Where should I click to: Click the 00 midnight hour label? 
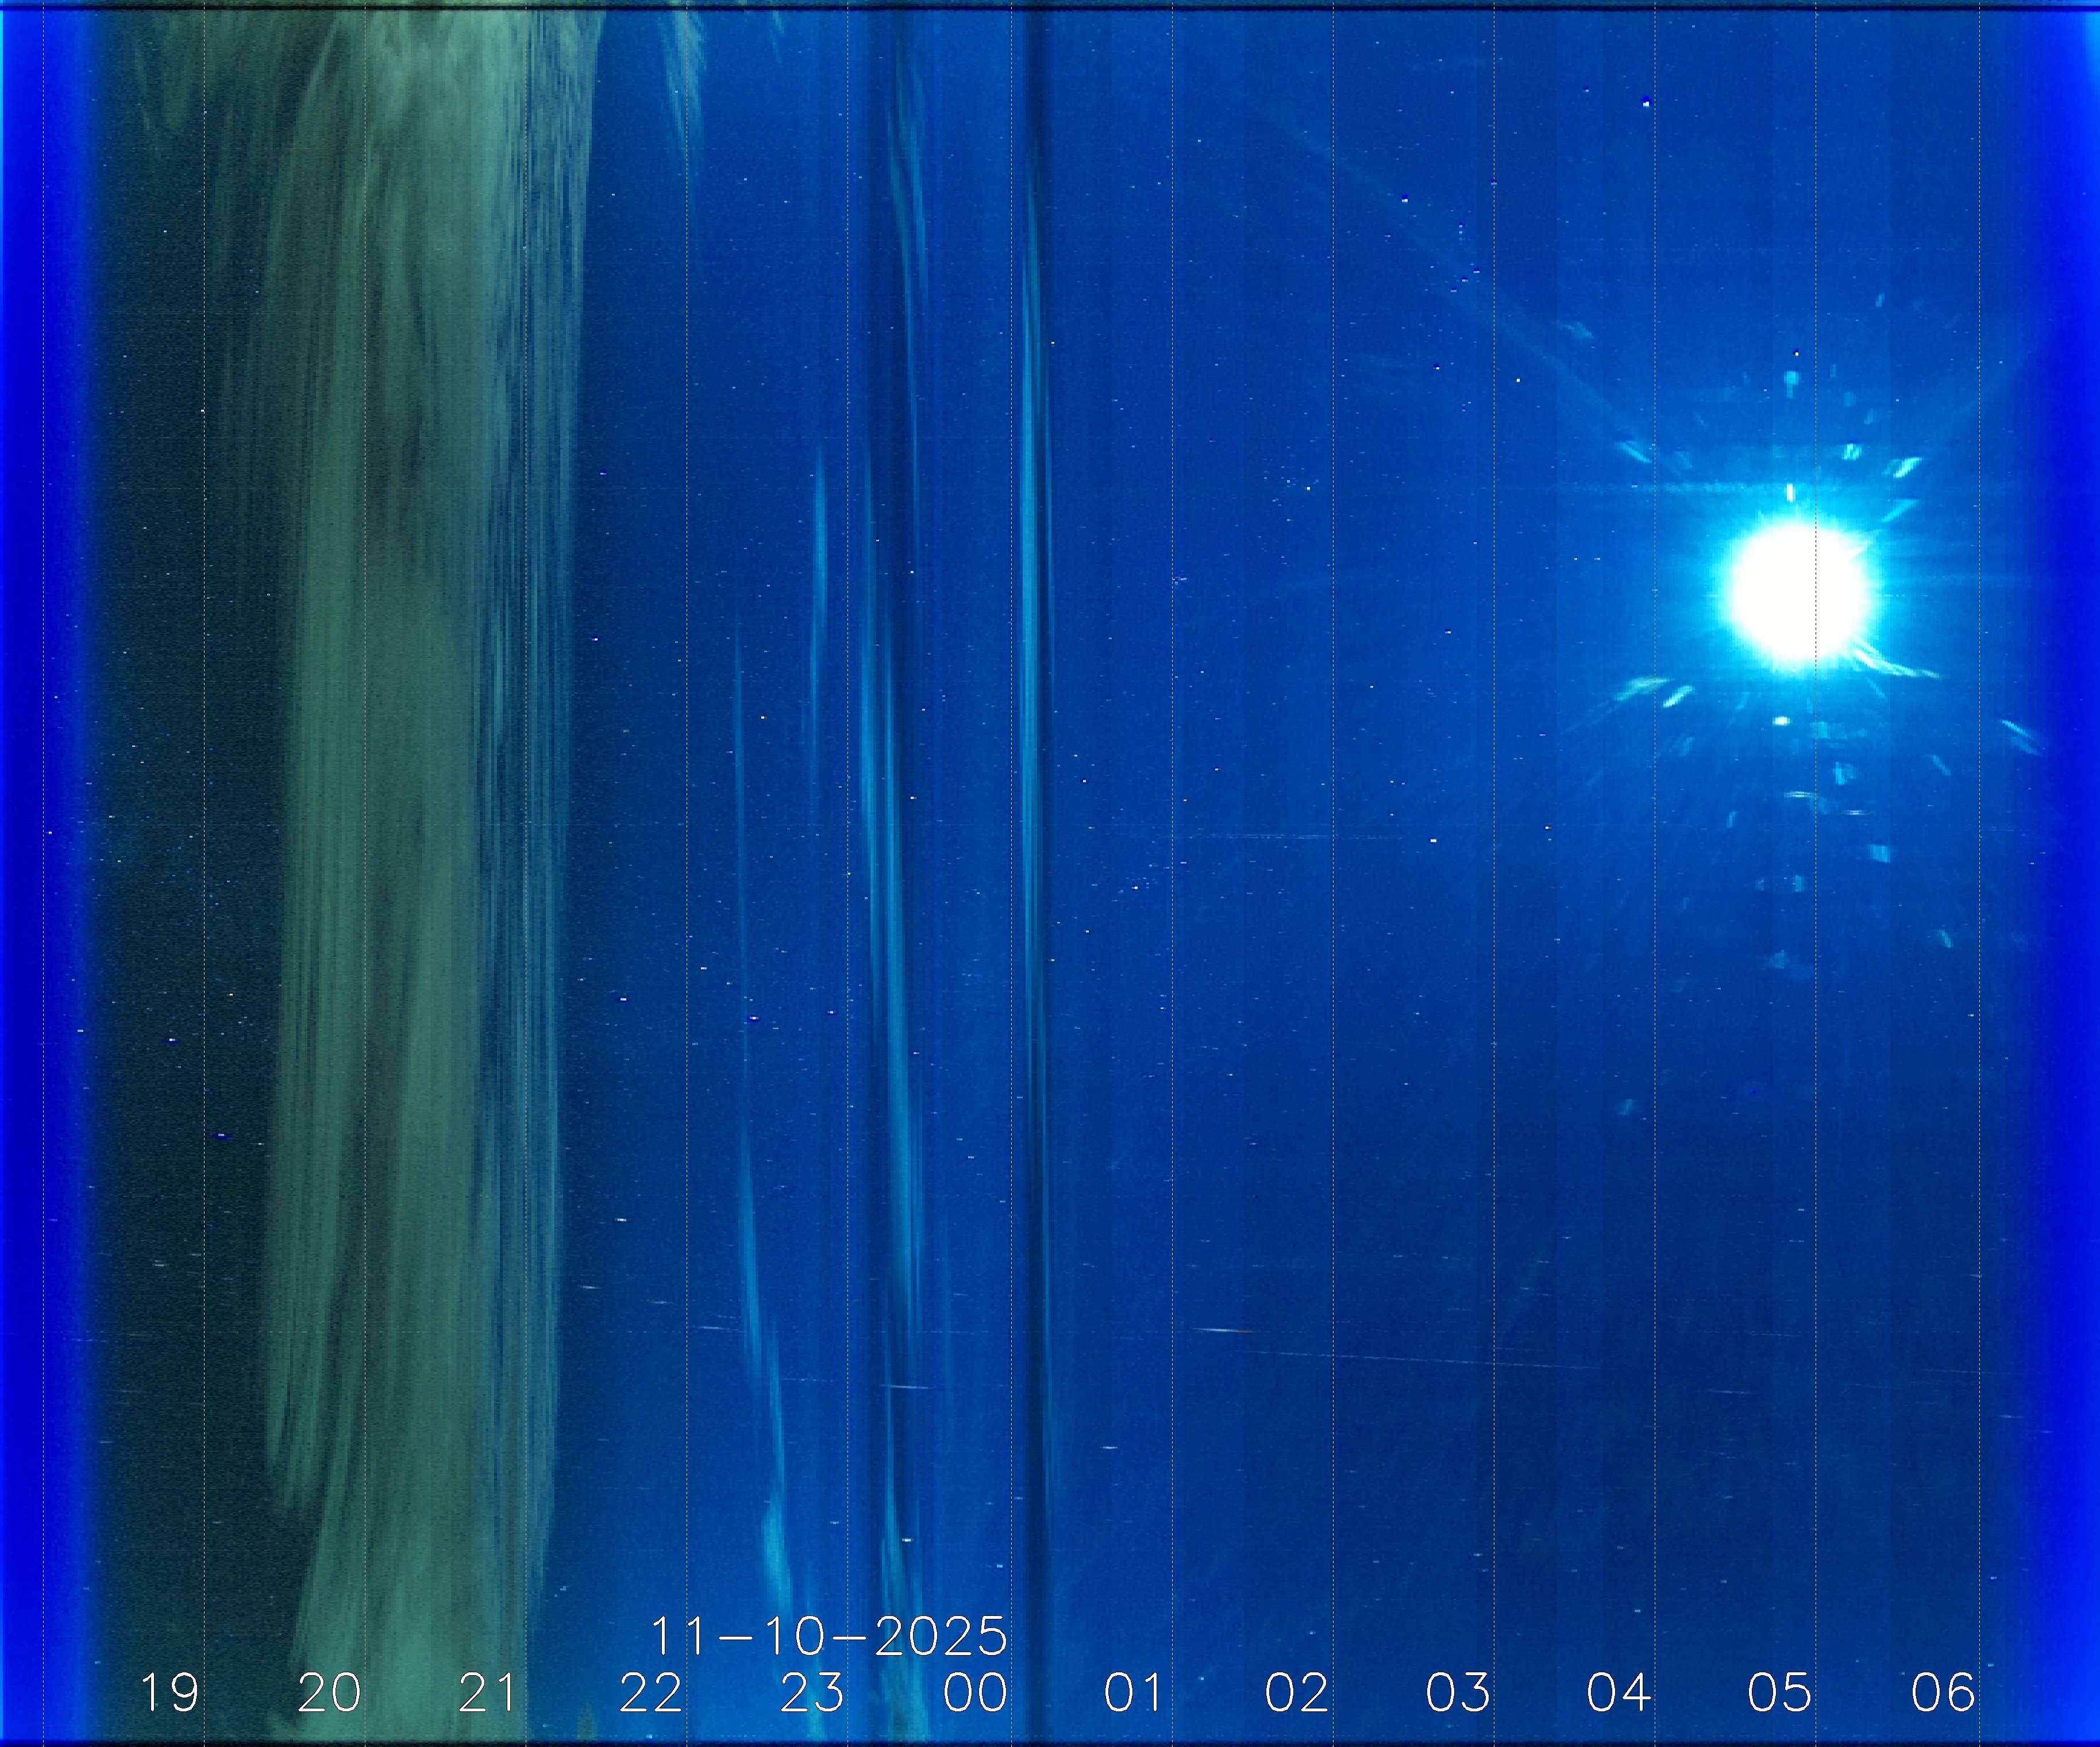[975, 1693]
